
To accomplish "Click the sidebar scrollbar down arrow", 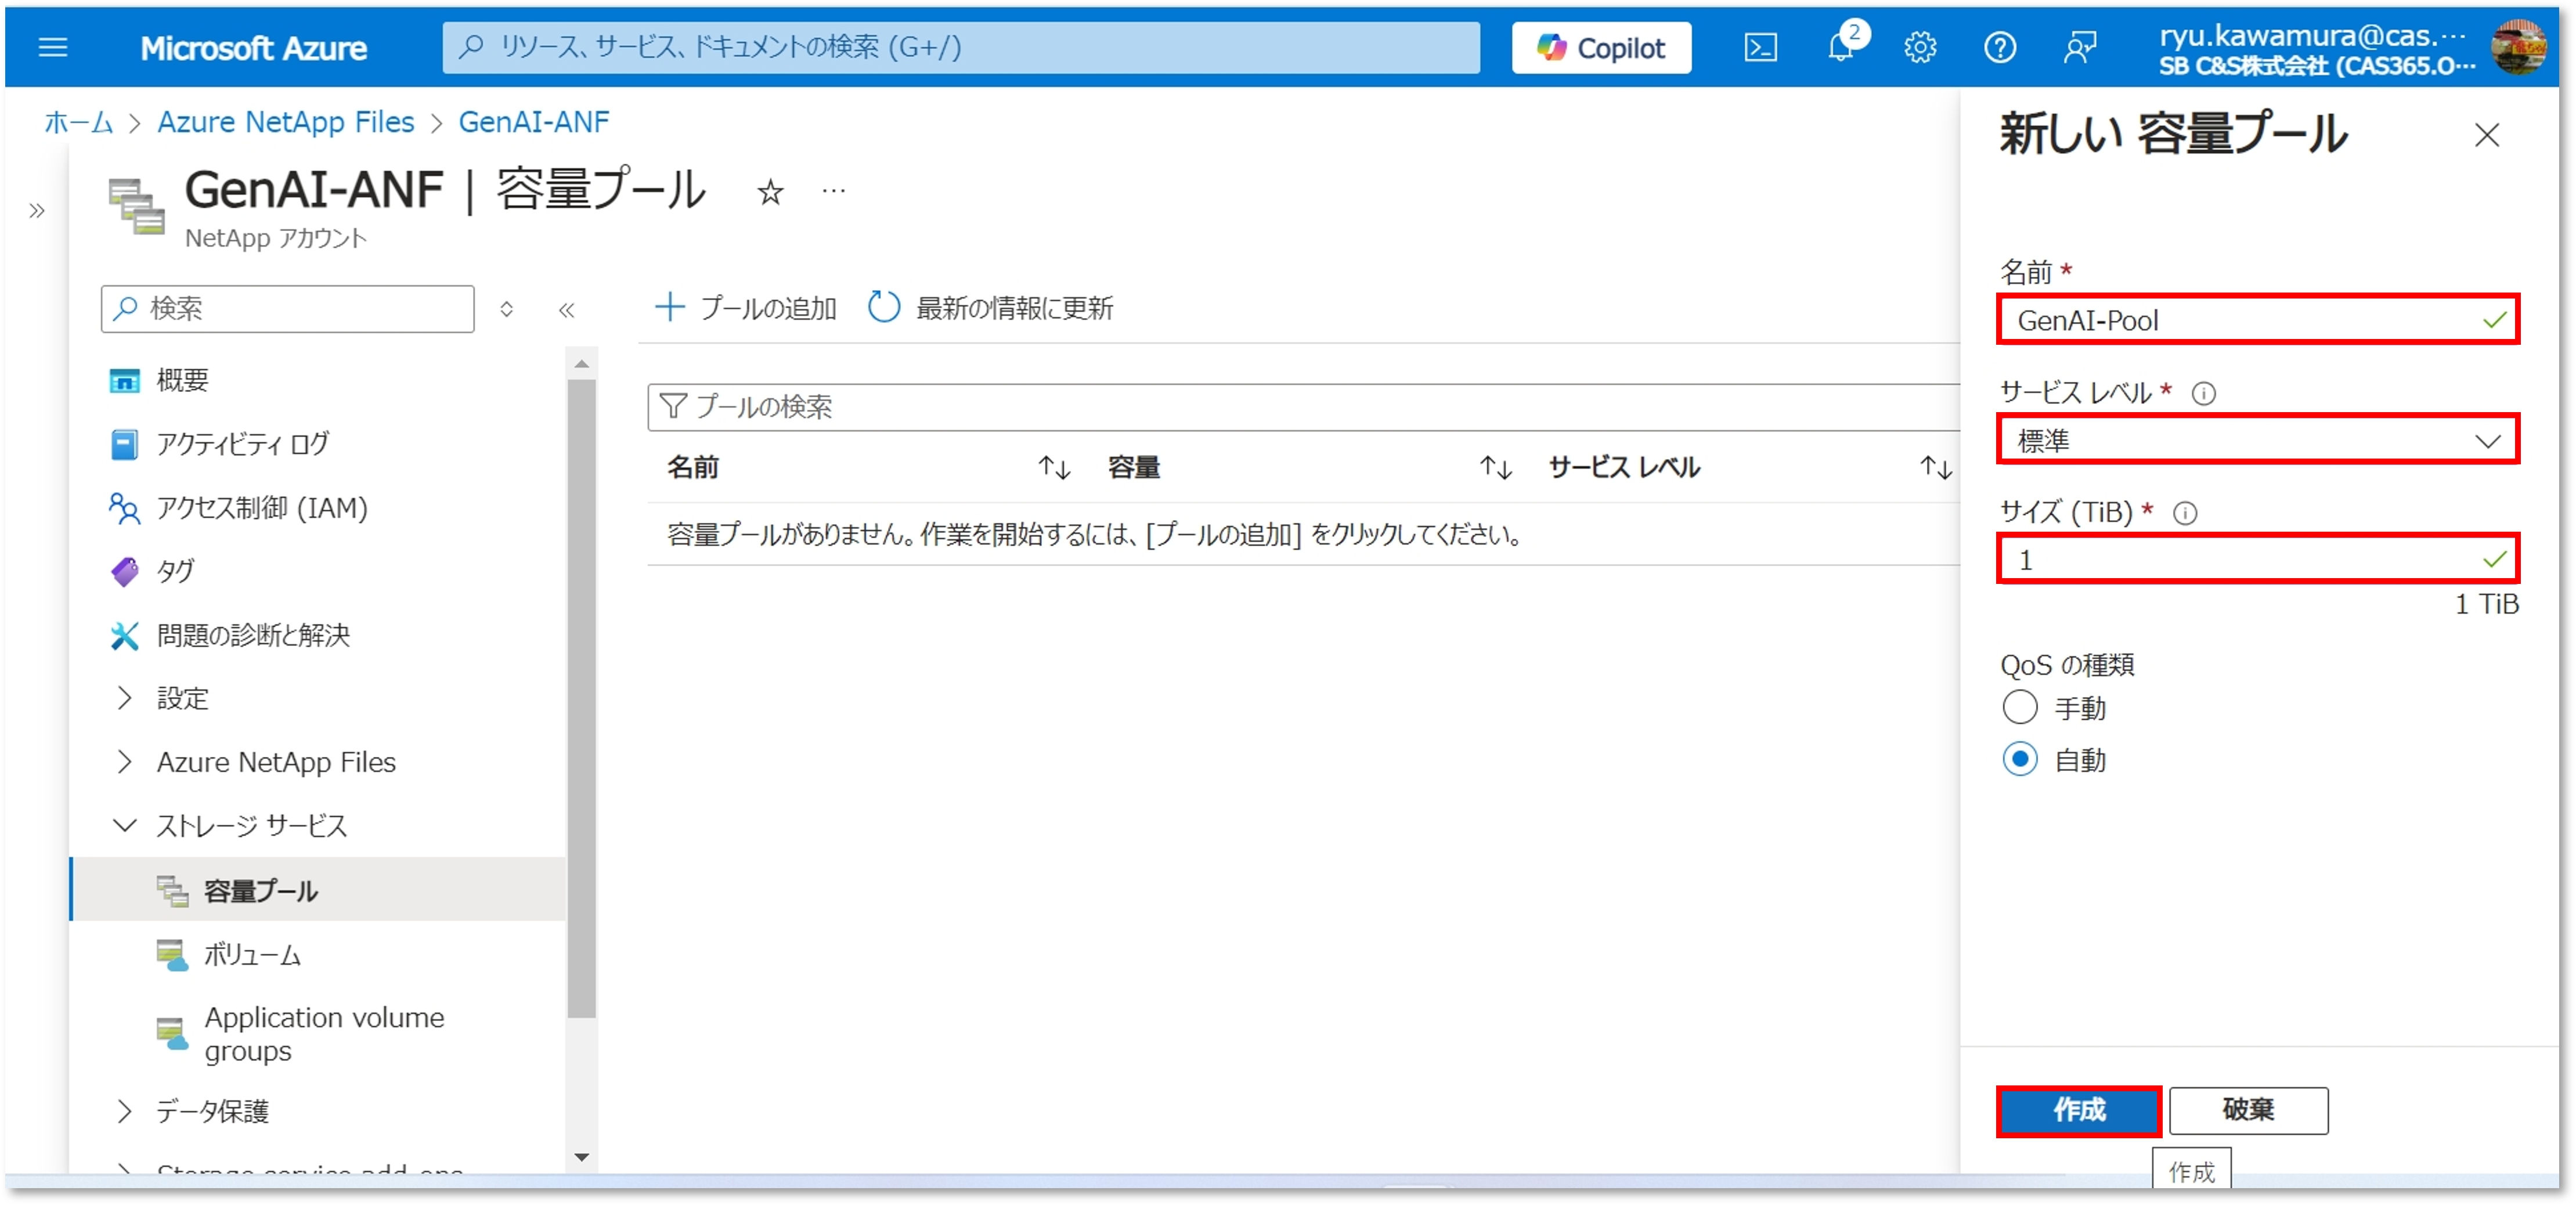I will 581,1157.
